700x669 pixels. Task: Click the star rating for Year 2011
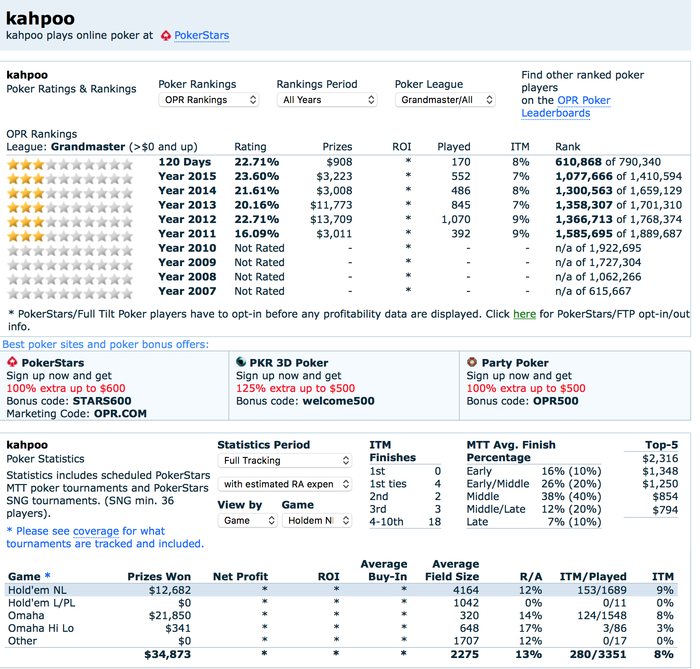point(69,234)
